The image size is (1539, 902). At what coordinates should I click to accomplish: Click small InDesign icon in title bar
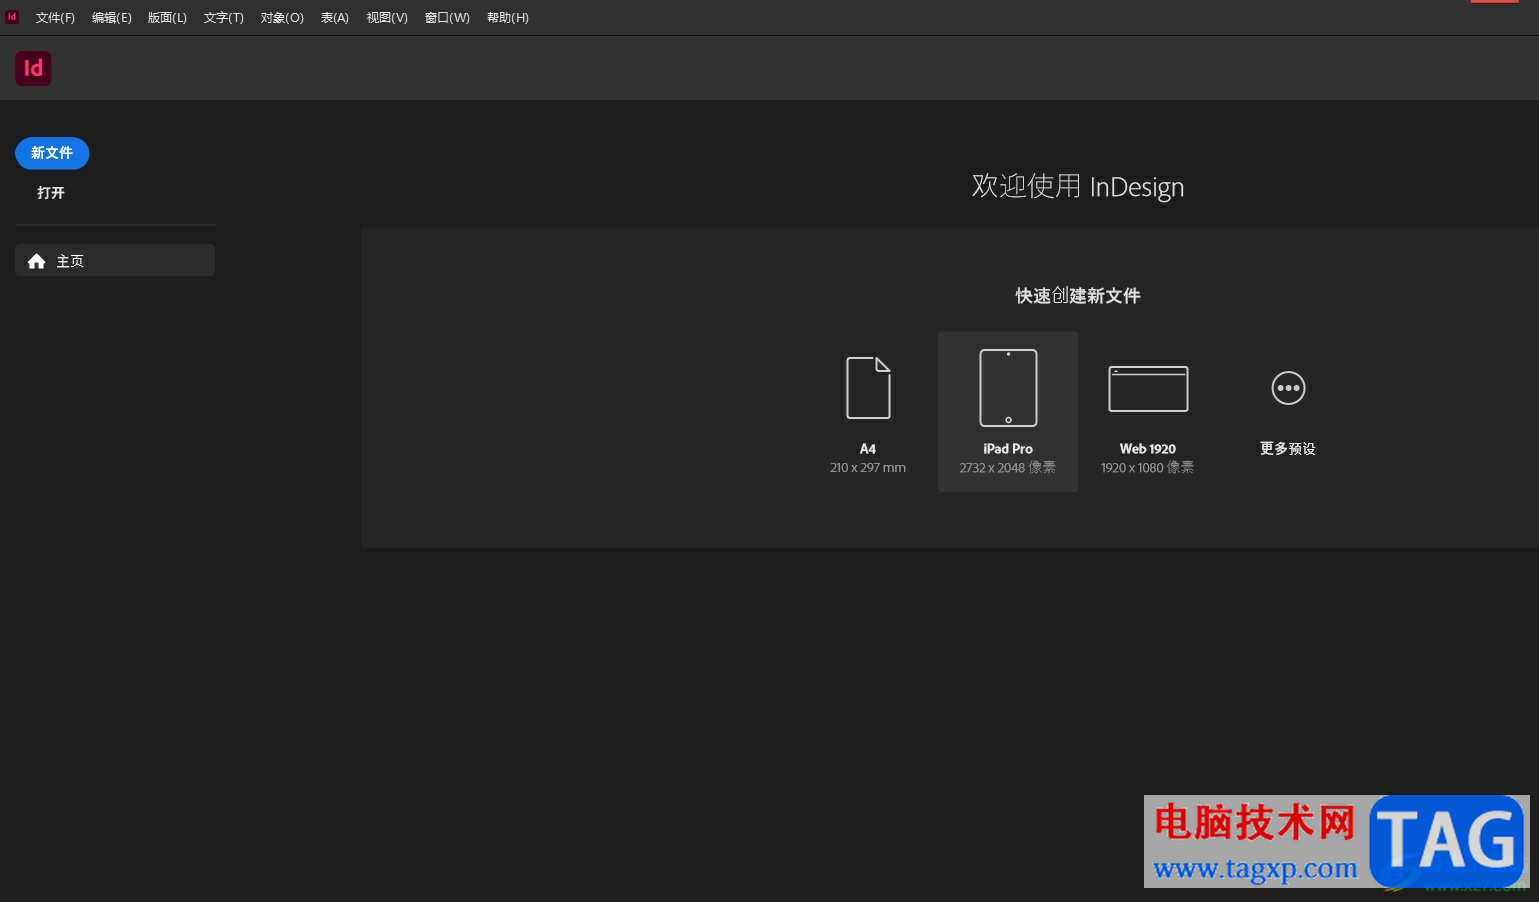coord(12,17)
